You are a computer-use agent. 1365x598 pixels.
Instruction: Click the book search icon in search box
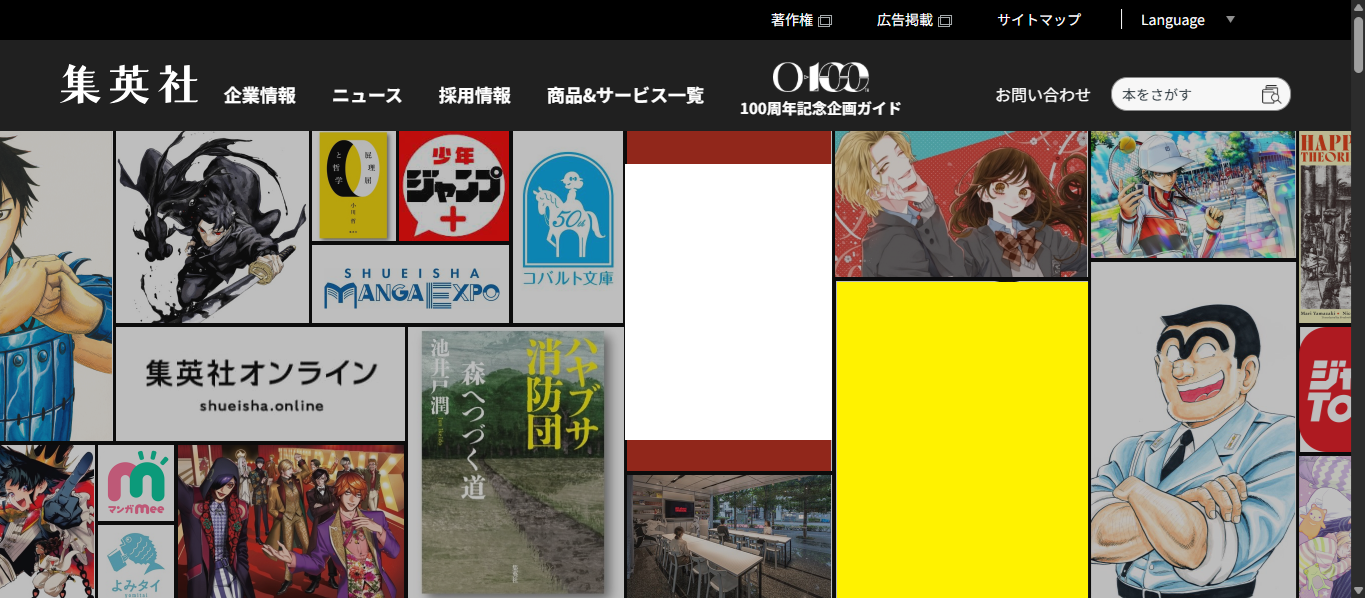[1271, 95]
